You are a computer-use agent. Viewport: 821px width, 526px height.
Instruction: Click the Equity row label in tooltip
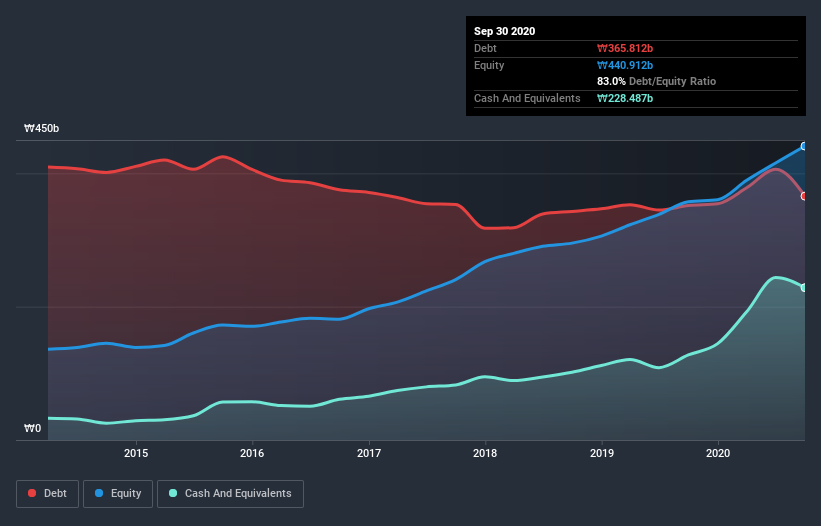coord(489,65)
